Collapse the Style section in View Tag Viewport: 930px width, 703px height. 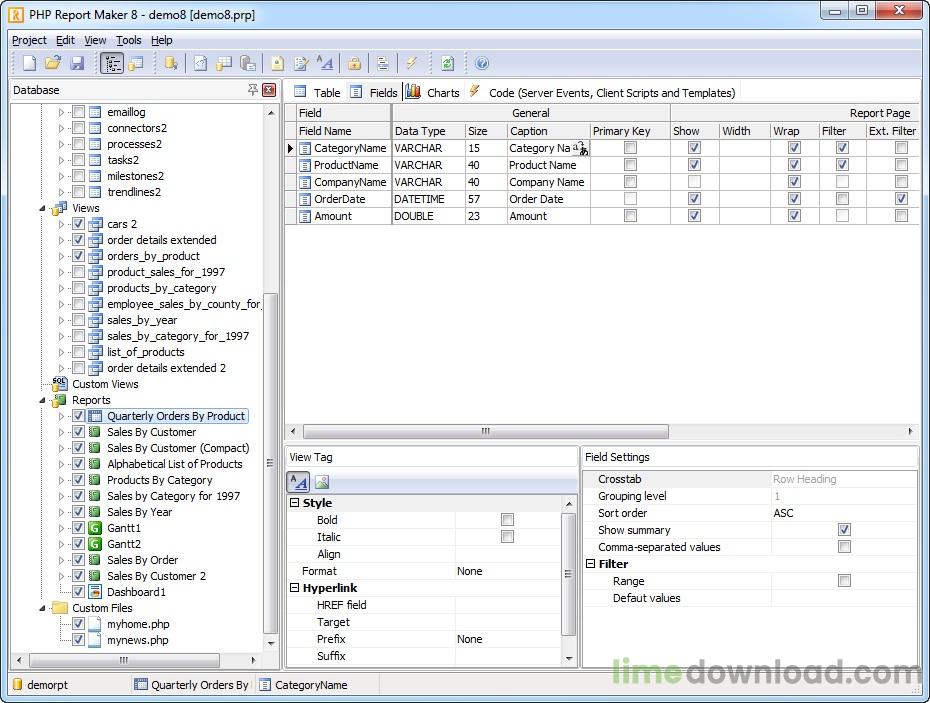coord(295,503)
